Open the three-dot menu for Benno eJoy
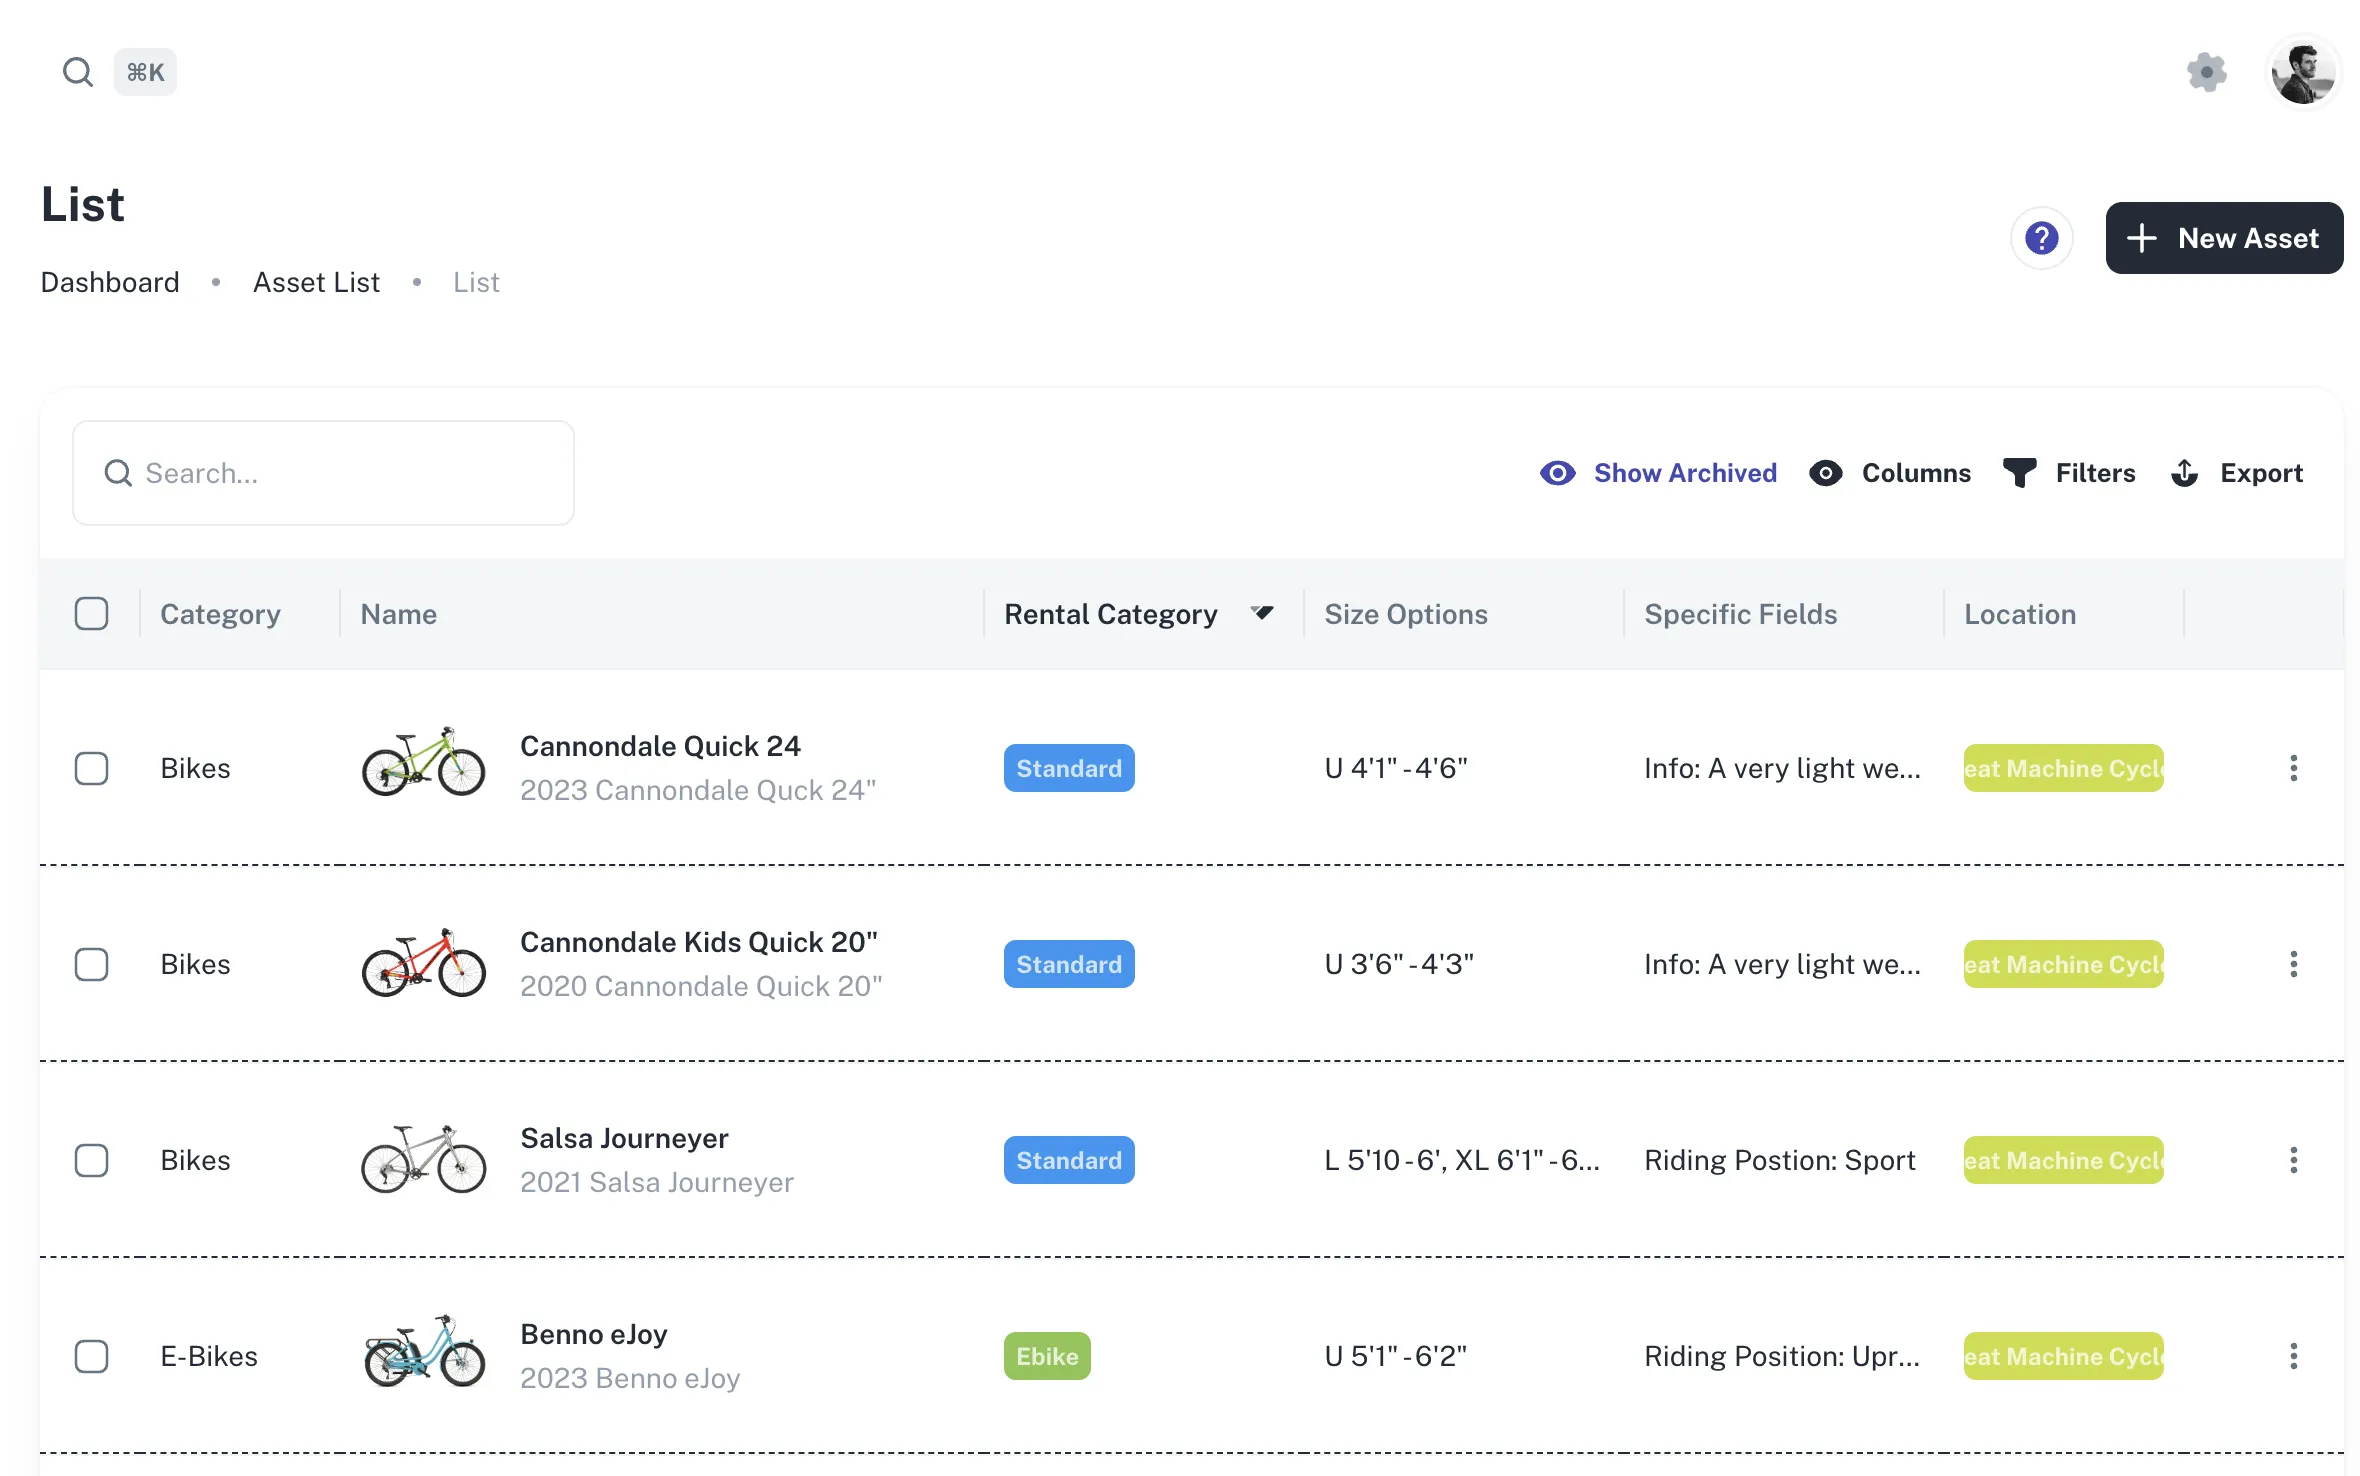The width and height of the screenshot is (2360, 1476). tap(2294, 1356)
